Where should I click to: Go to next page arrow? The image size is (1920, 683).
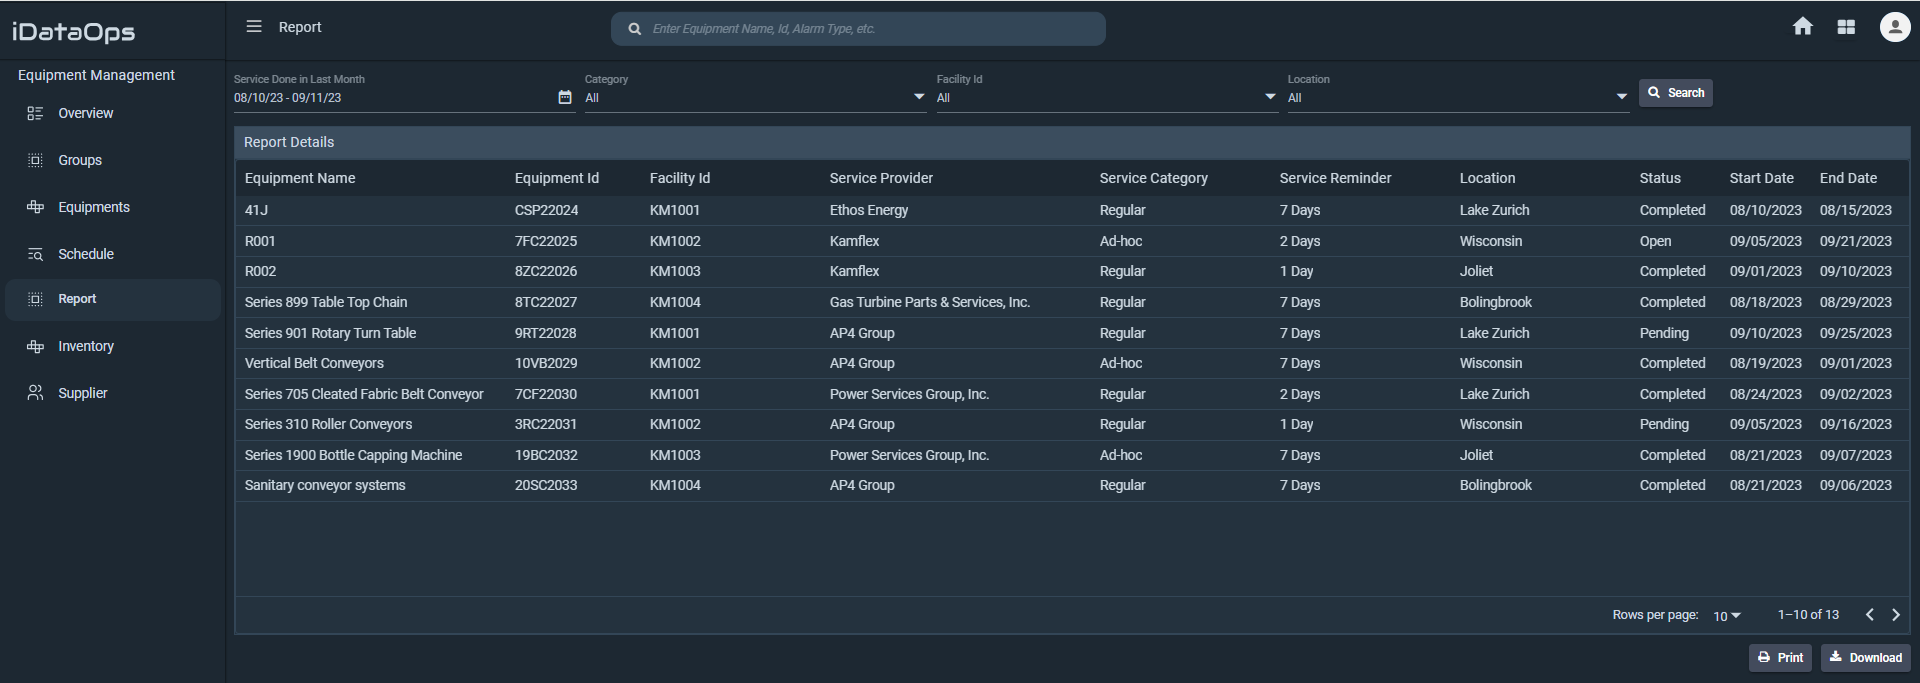coord(1896,615)
